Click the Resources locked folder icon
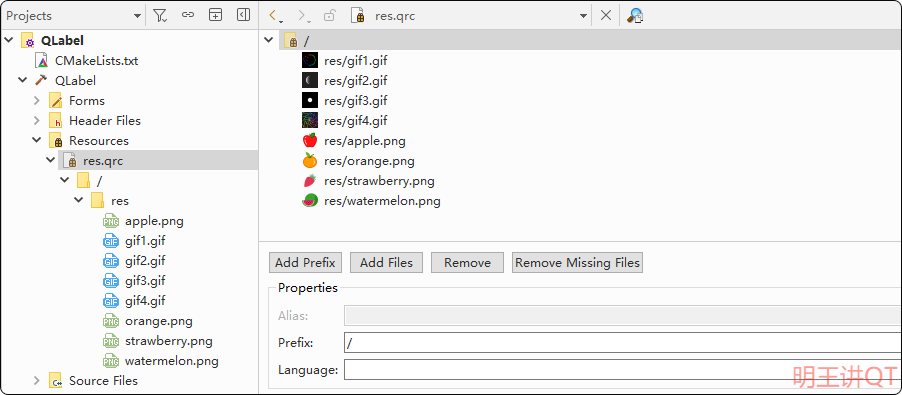The image size is (902, 395). [x=56, y=141]
